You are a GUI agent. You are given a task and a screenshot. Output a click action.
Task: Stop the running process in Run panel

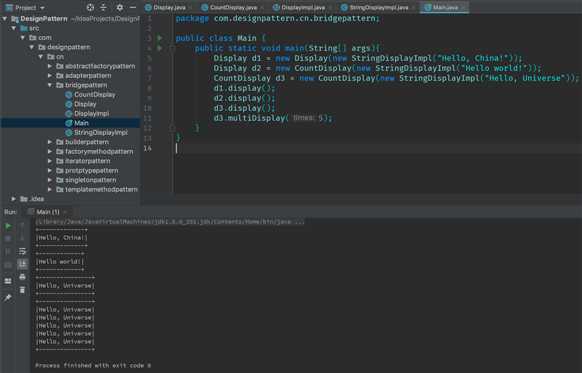pyautogui.click(x=8, y=238)
